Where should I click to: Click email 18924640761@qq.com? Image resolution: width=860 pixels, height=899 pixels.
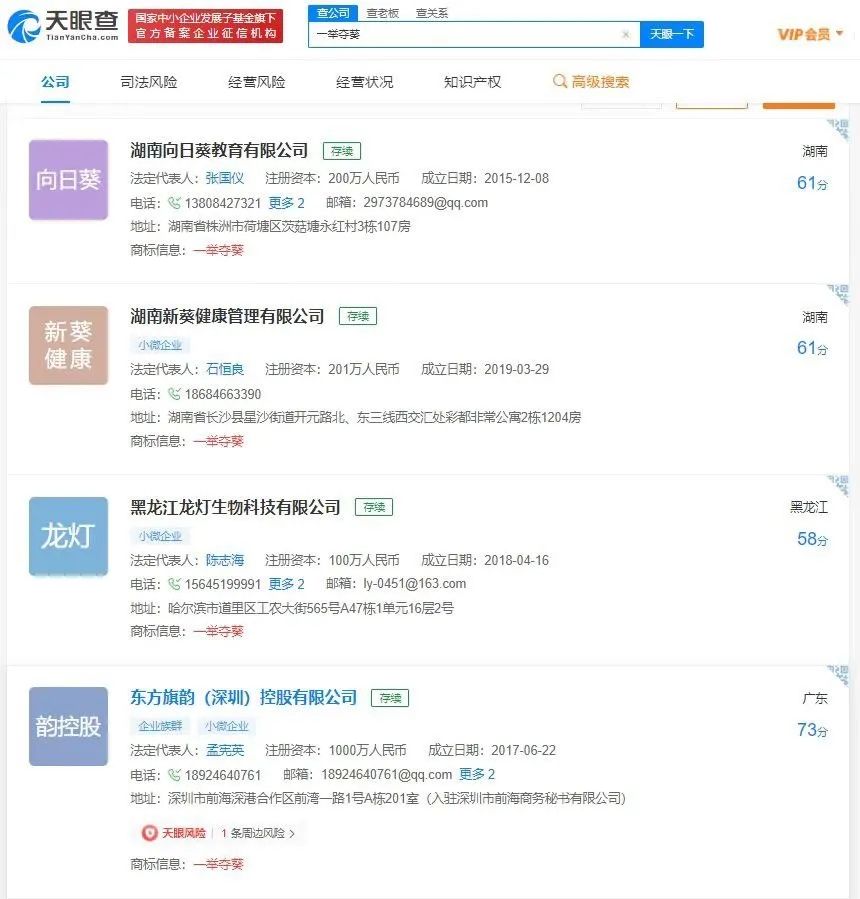386,775
